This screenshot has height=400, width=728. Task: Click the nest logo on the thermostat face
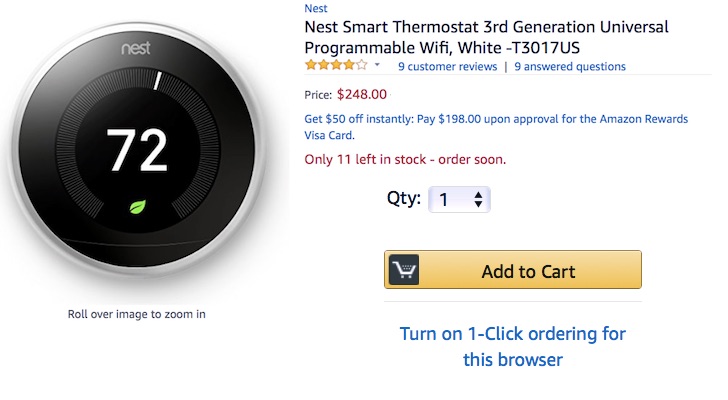[x=137, y=48]
